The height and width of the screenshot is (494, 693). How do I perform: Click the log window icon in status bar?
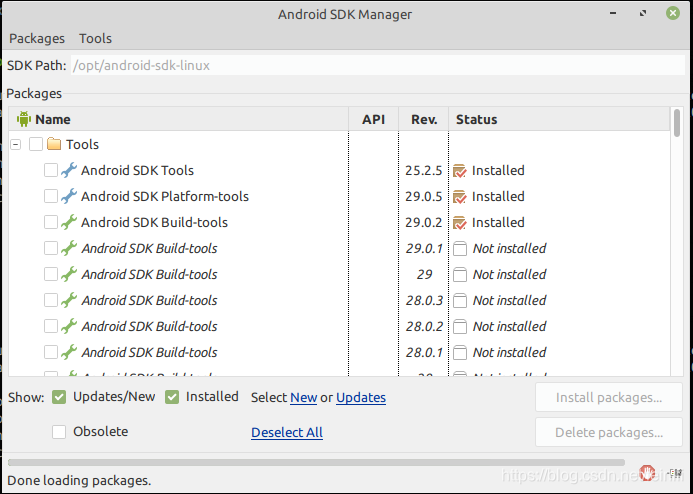point(674,473)
